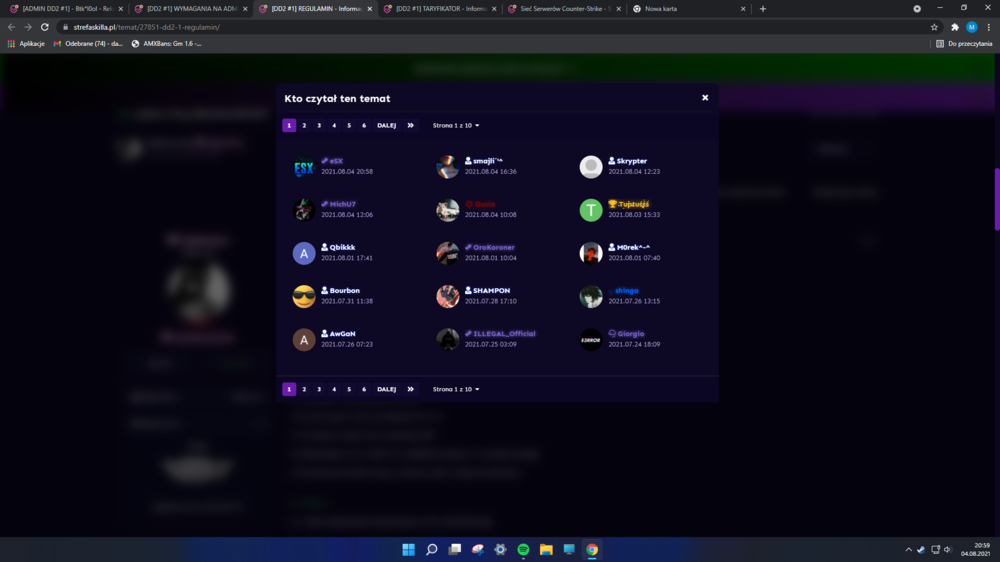
Task: Open OroKoroner user profile link
Action: pos(494,248)
